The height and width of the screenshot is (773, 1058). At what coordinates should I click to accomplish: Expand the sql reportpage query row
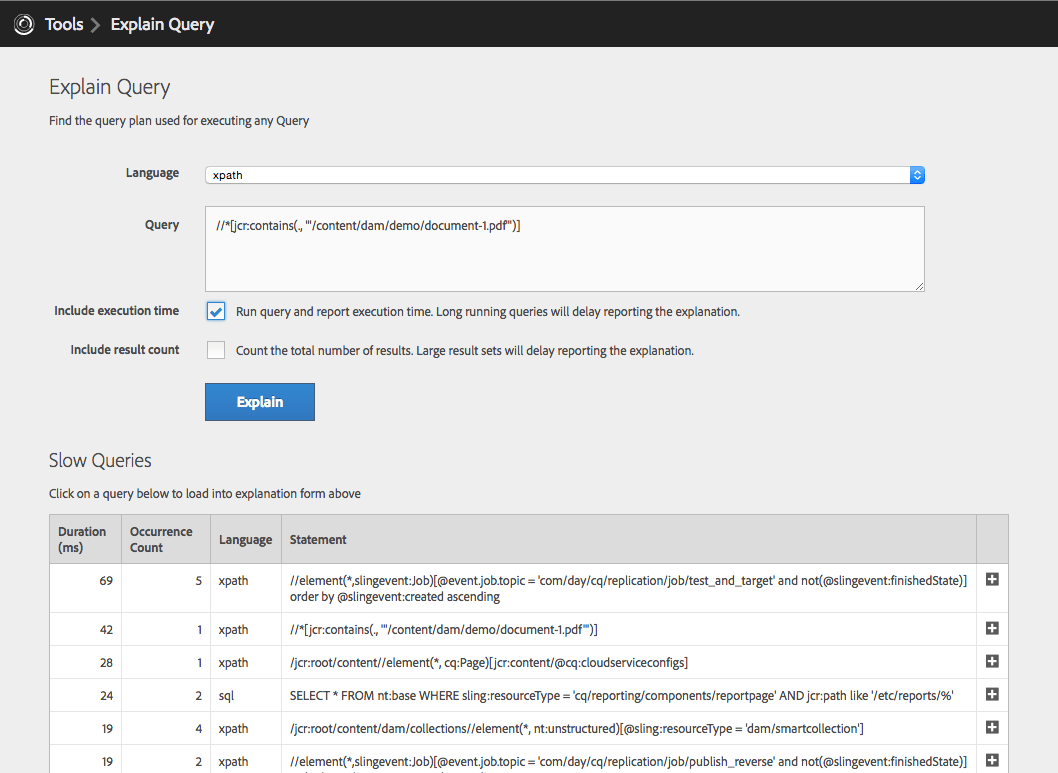[x=992, y=695]
